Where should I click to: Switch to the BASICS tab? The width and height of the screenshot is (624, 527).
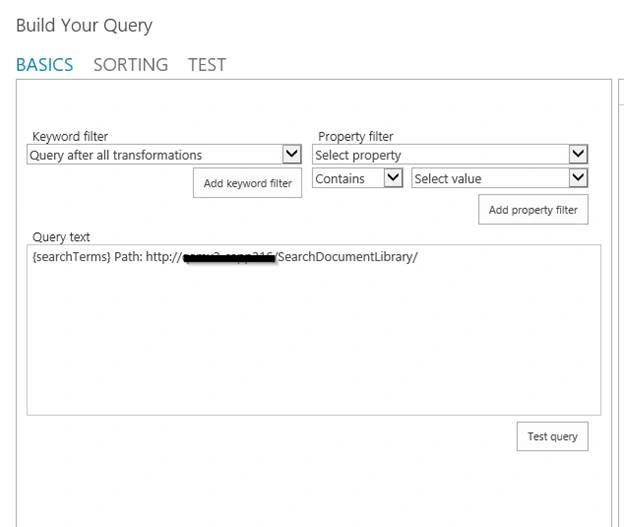[45, 65]
